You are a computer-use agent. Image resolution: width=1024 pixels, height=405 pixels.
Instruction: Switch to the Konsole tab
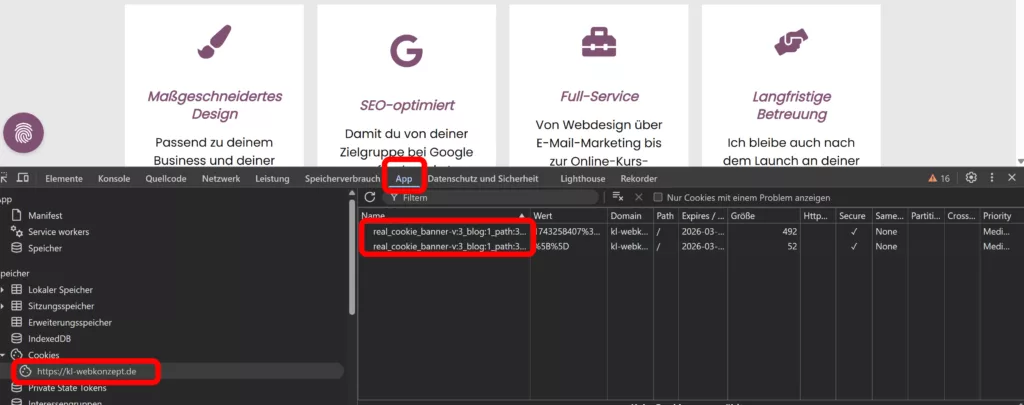[114, 178]
